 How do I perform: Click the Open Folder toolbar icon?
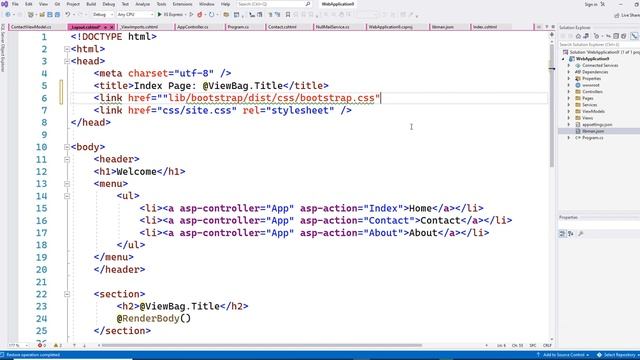42,15
